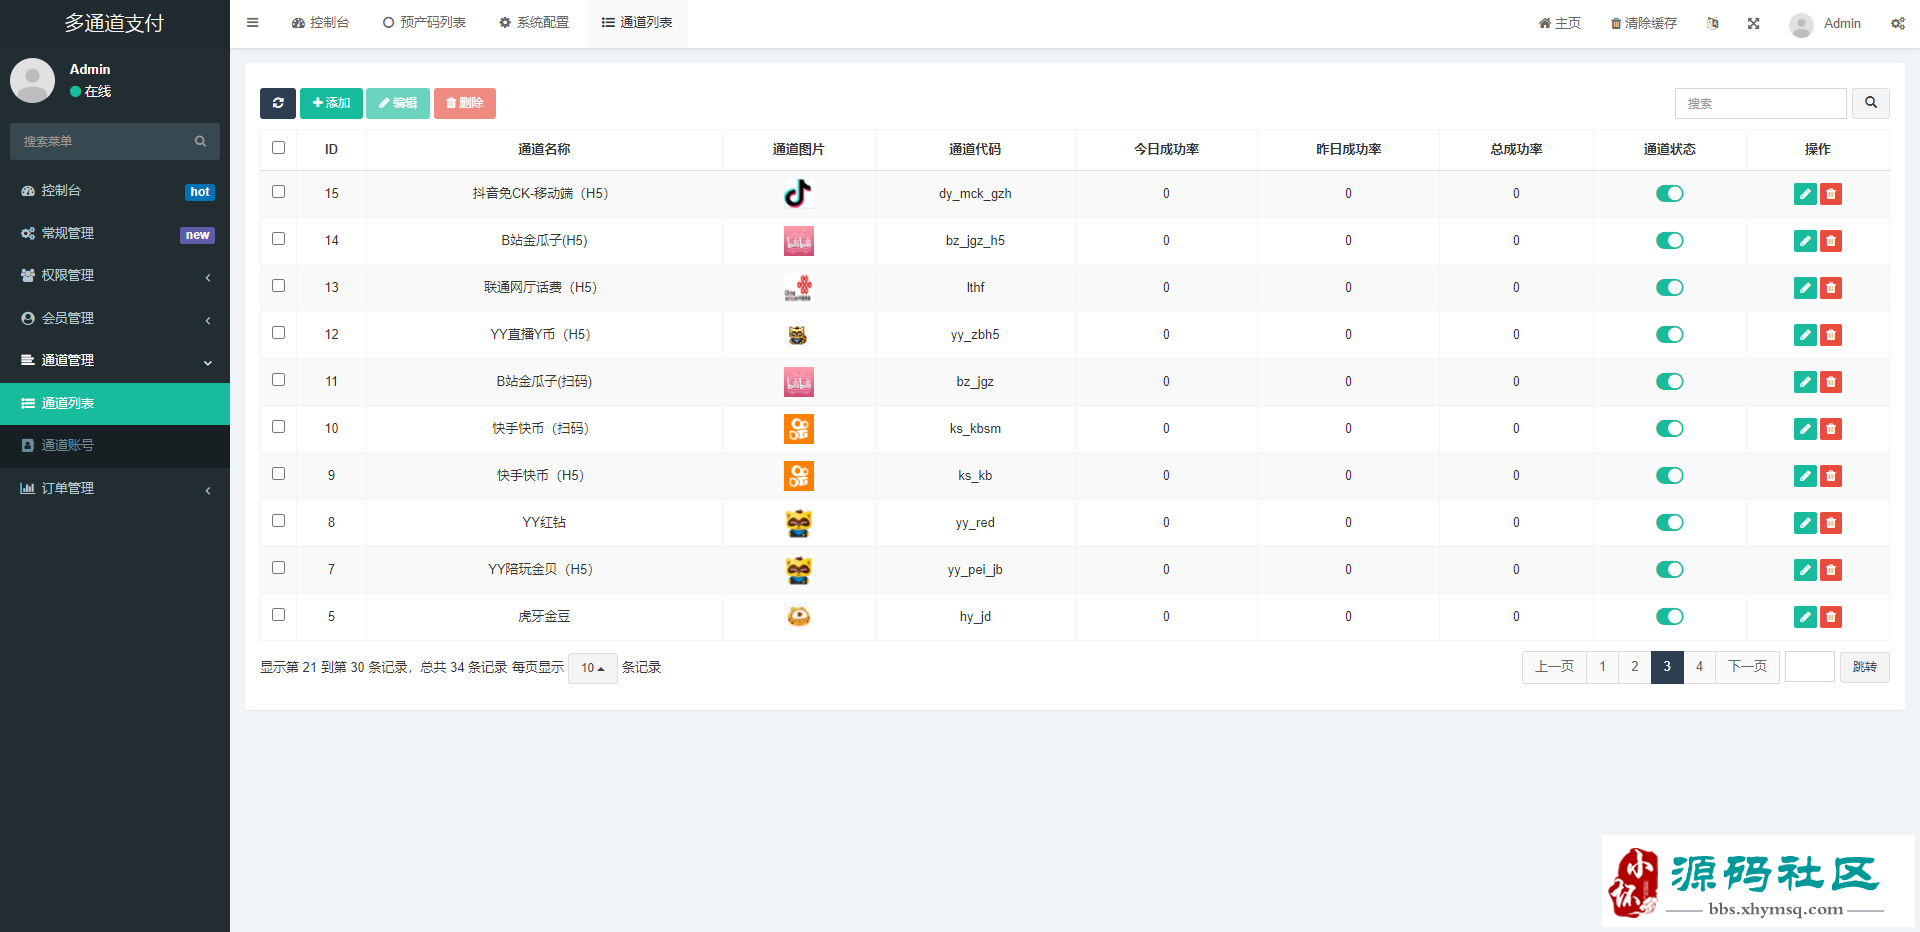Edit the row with ID 15
Image resolution: width=1920 pixels, height=932 pixels.
click(x=1804, y=194)
